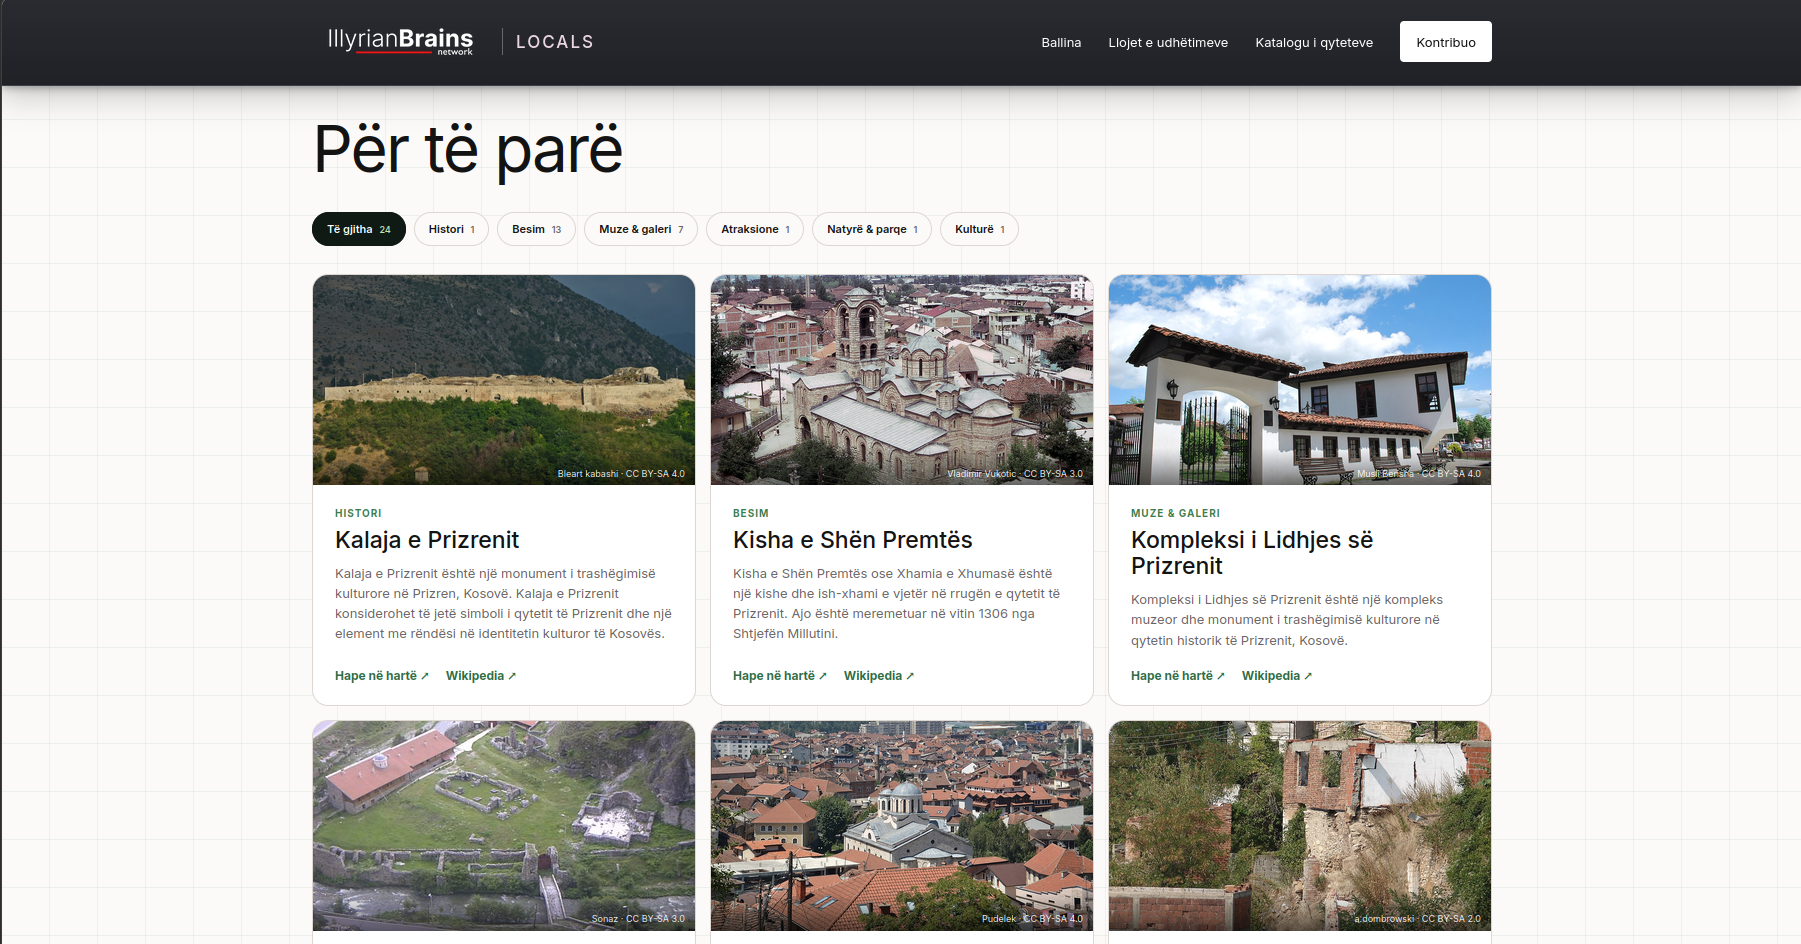The height and width of the screenshot is (944, 1801).
Task: Click Kalaja e Prizrenit title
Action: [427, 540]
